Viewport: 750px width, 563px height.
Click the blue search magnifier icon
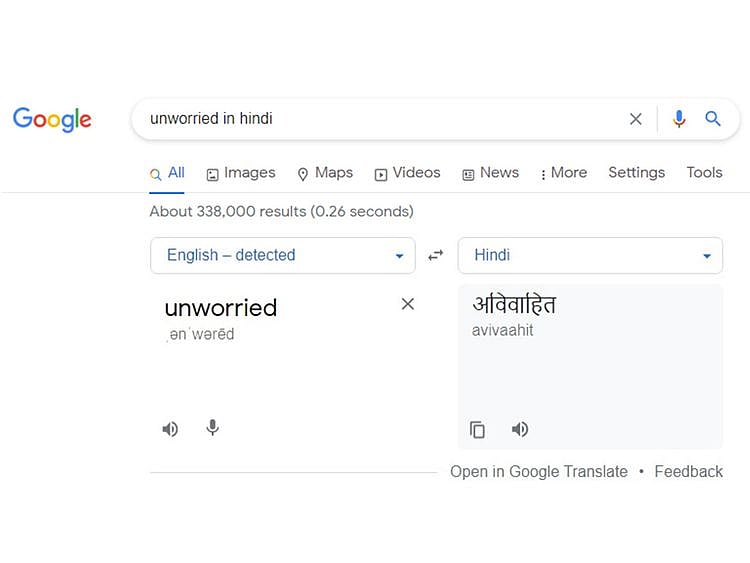pyautogui.click(x=713, y=119)
